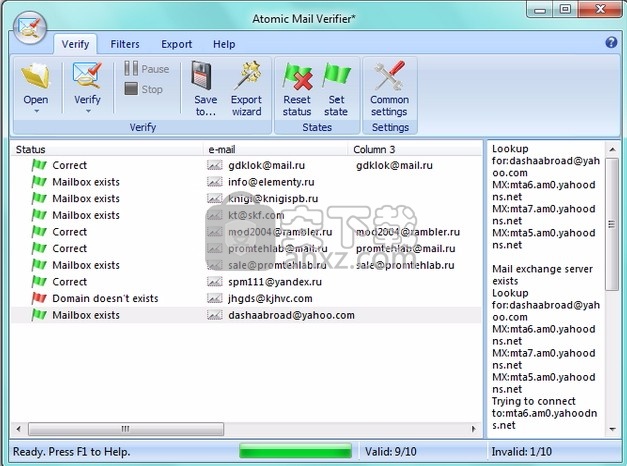Select the jhgds@kjhvc.com e-mail
627x466 pixels.
click(270, 298)
